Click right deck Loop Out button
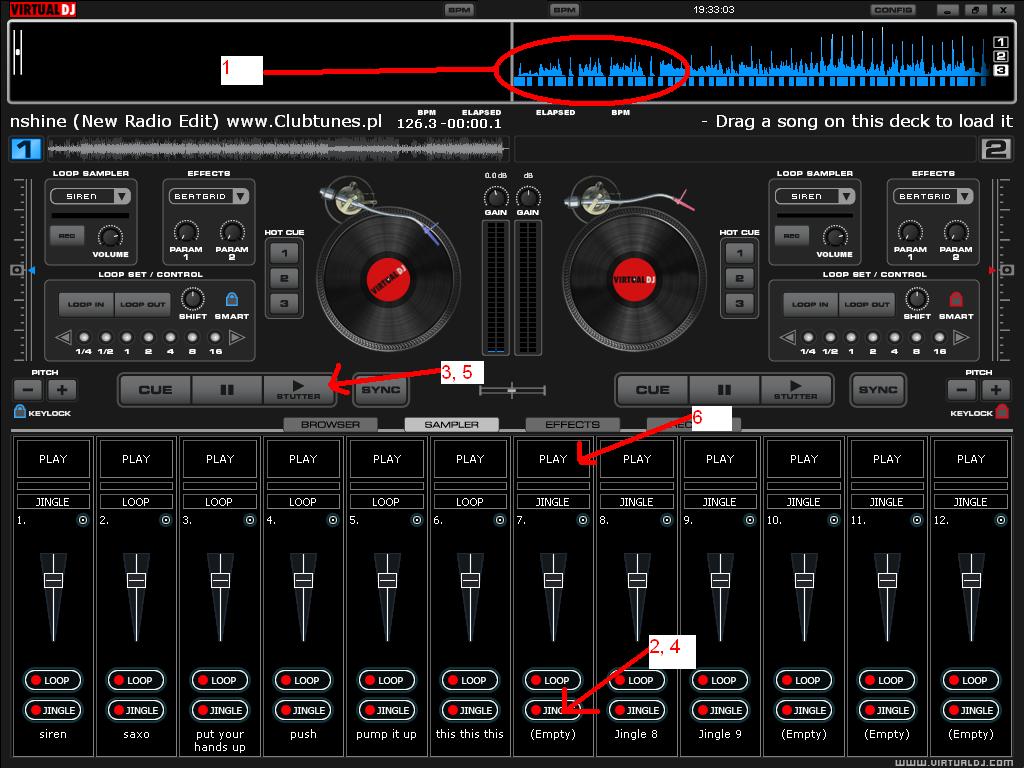1024x768 pixels. click(867, 304)
